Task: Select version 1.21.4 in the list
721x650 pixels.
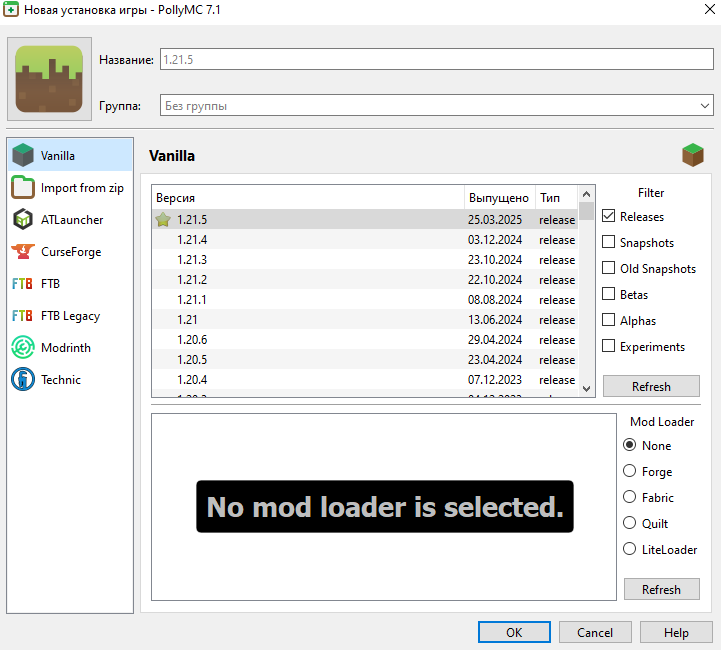Action: [x=365, y=239]
